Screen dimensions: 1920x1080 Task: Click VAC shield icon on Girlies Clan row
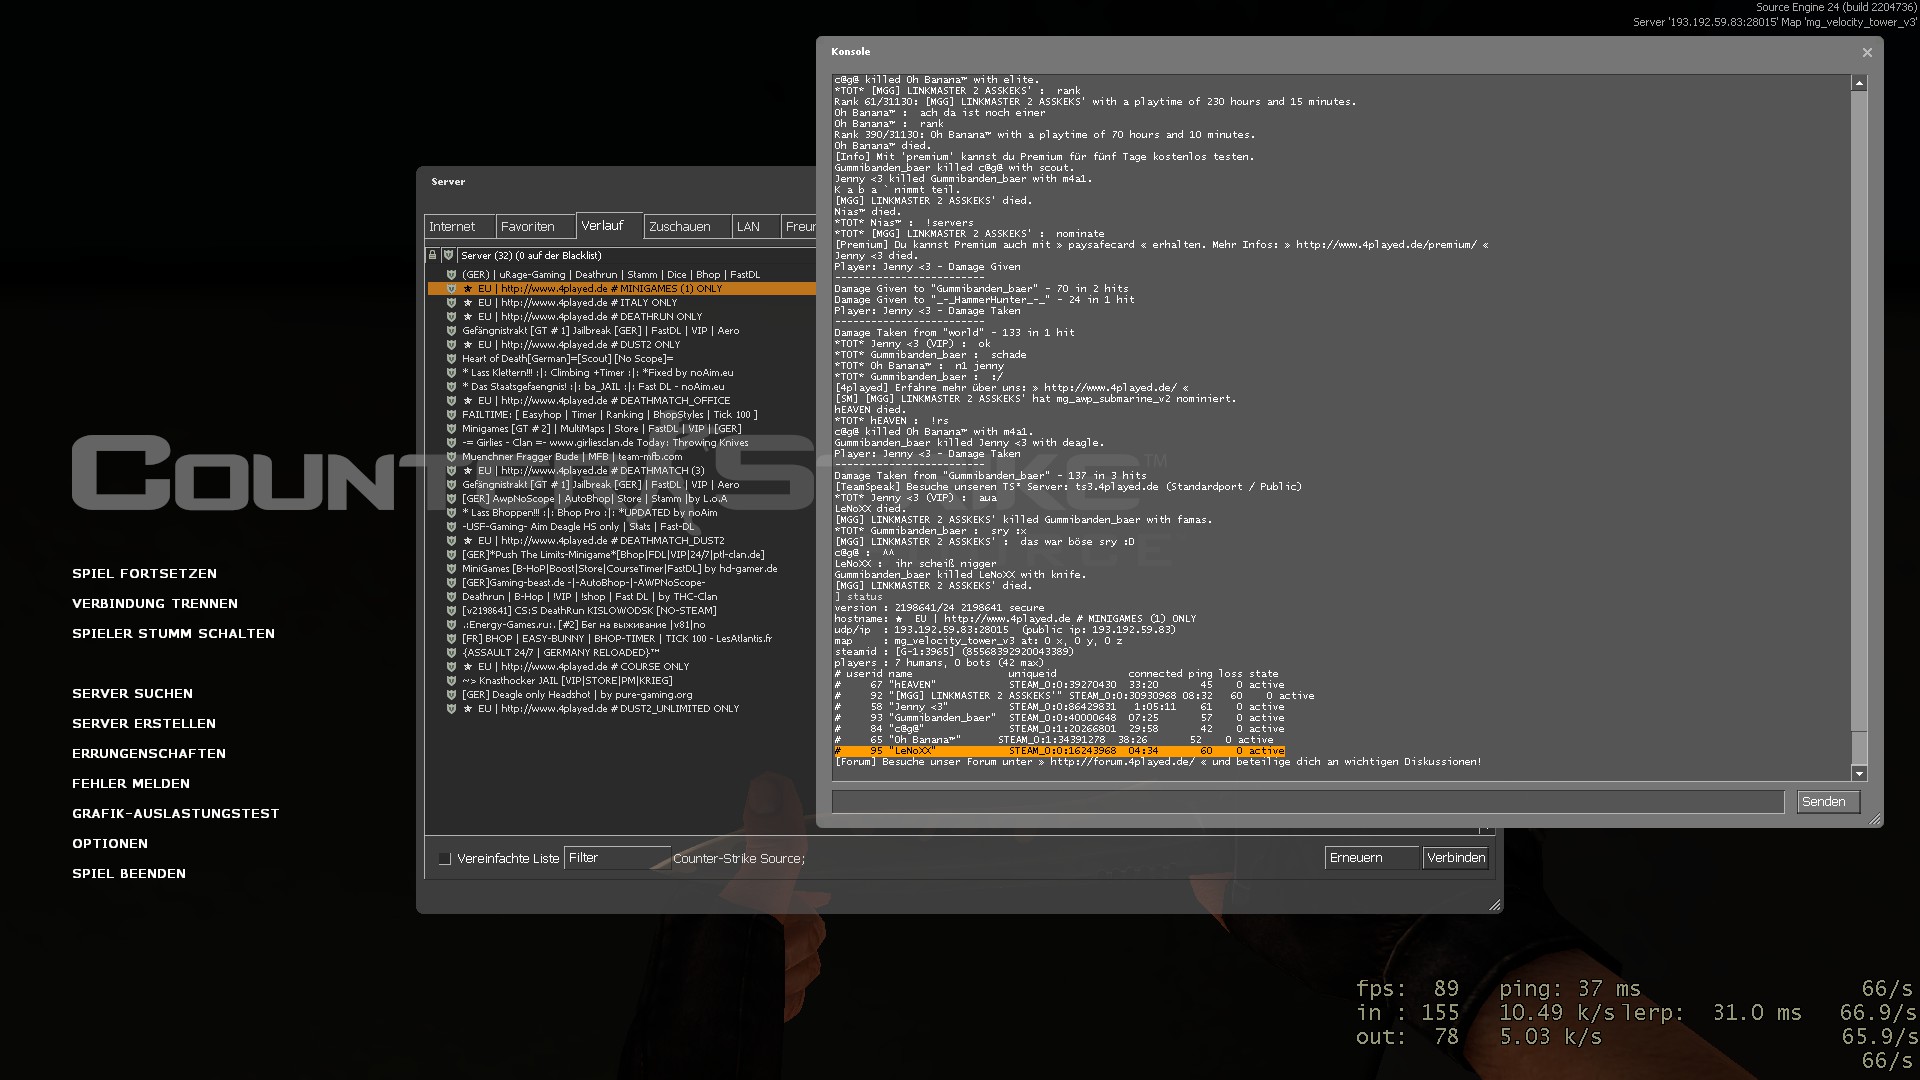pos(451,442)
